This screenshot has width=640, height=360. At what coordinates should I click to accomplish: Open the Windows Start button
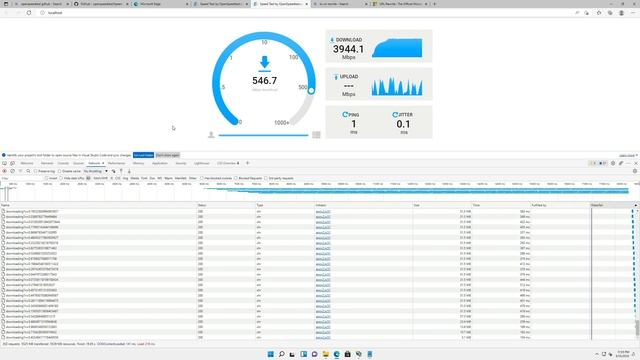tap(270, 354)
